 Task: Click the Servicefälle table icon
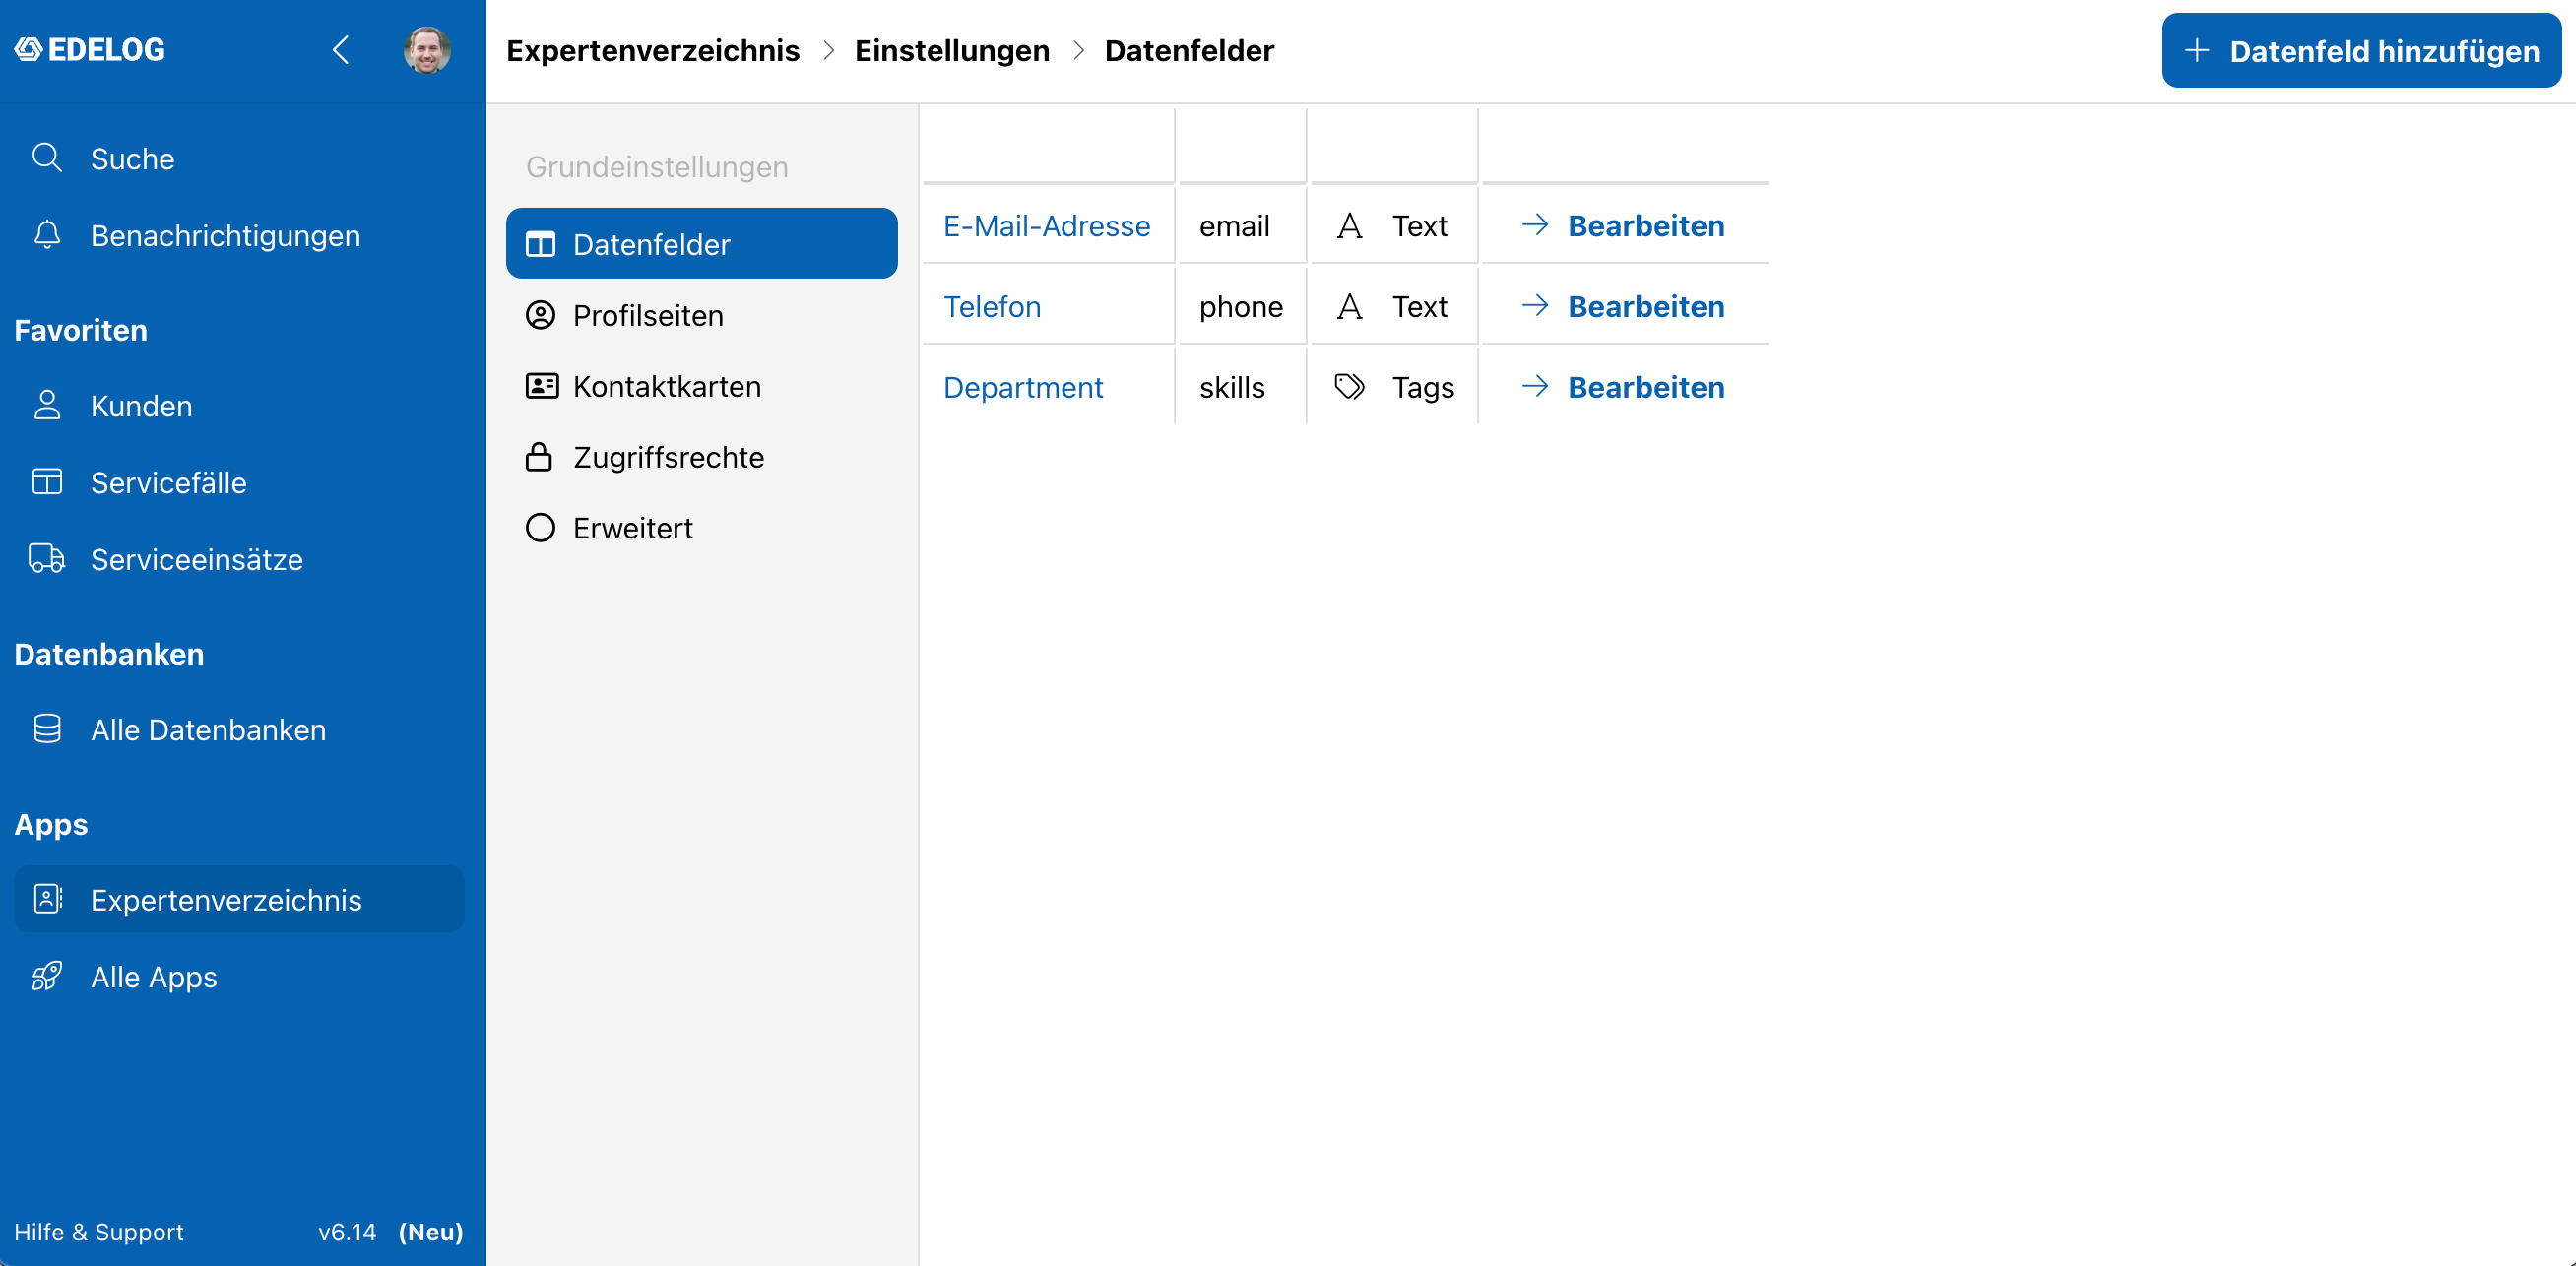(x=47, y=482)
